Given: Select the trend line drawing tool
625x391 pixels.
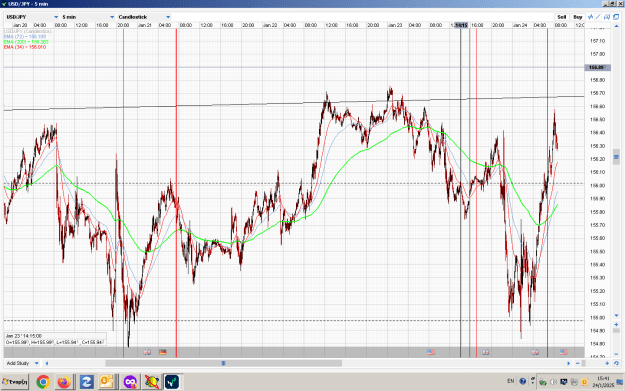Looking at the screenshot, I should 598,17.
